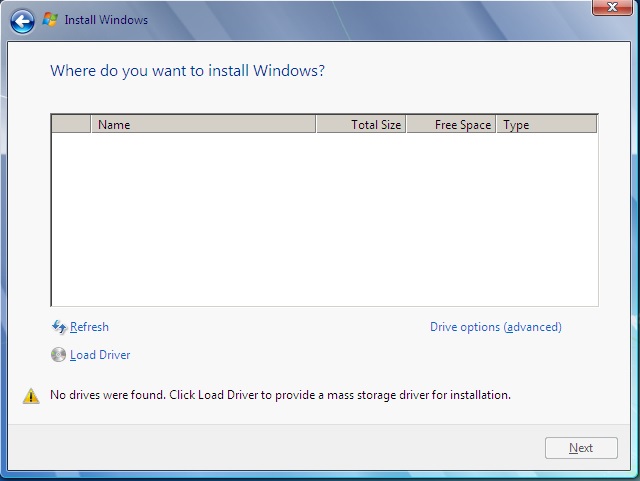Click the Windows logo in title bar
Screen dimensions: 640x481
point(50,19)
